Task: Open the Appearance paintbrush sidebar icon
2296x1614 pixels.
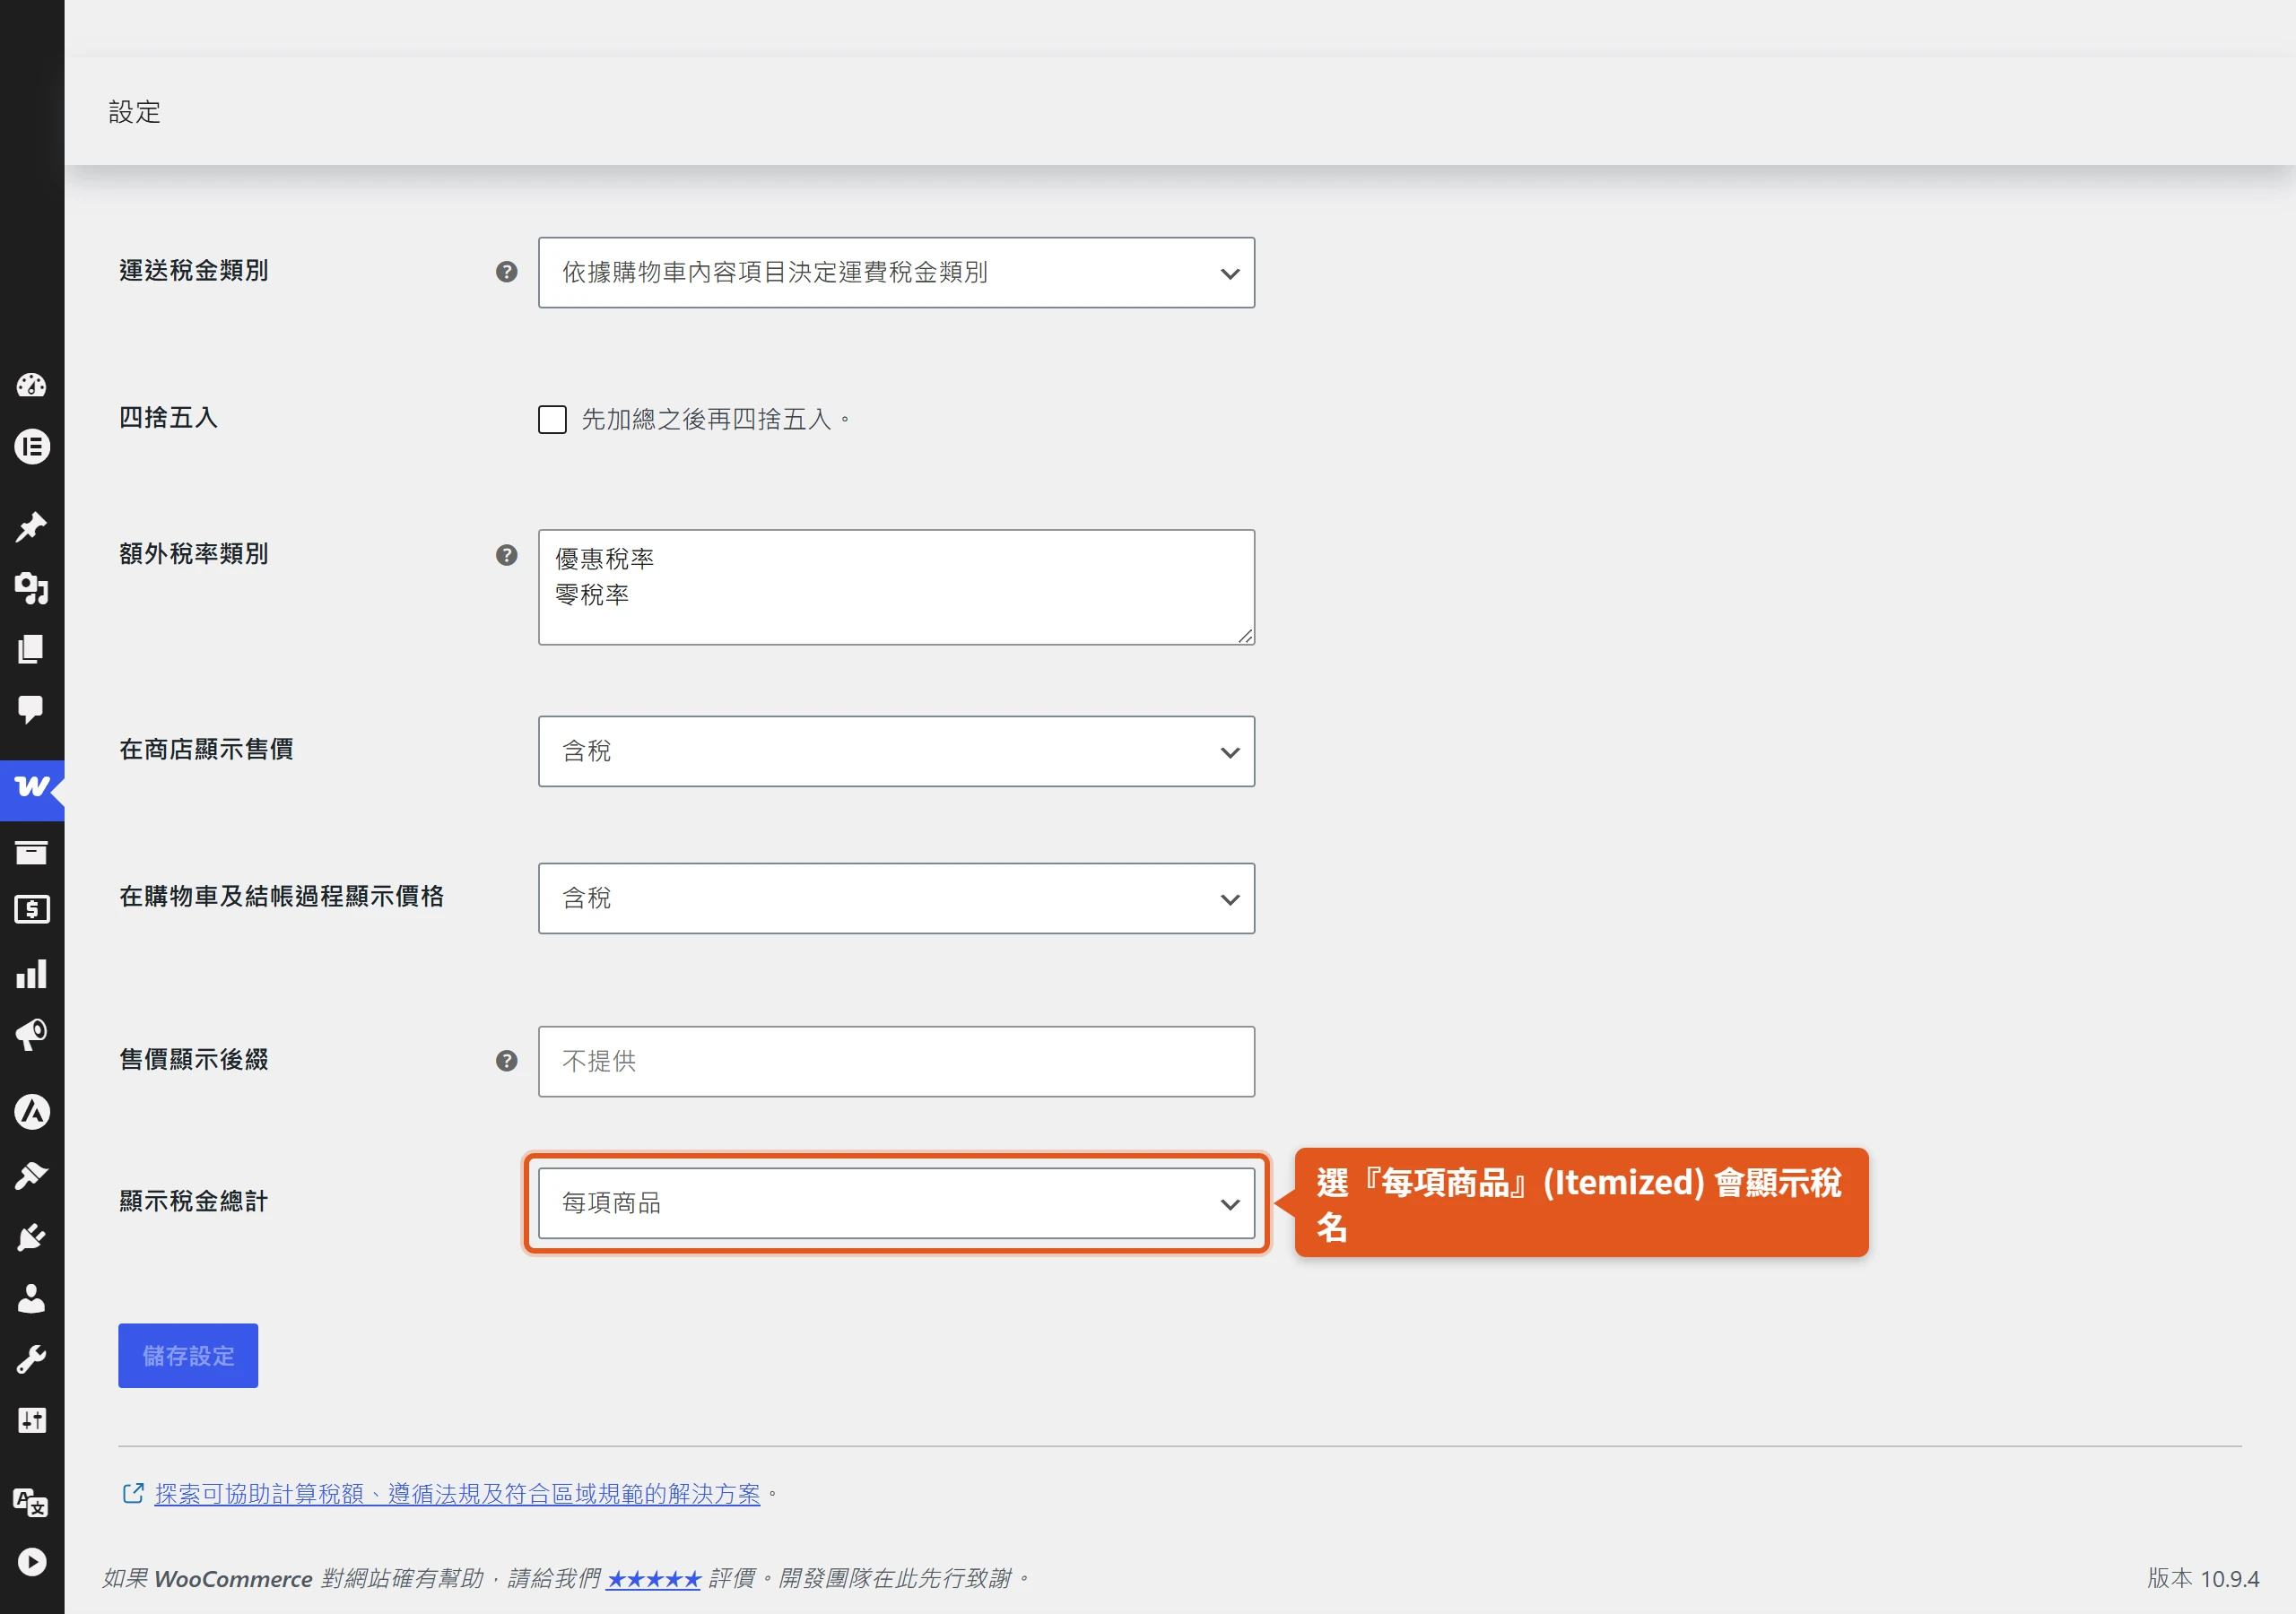Action: (x=31, y=1175)
